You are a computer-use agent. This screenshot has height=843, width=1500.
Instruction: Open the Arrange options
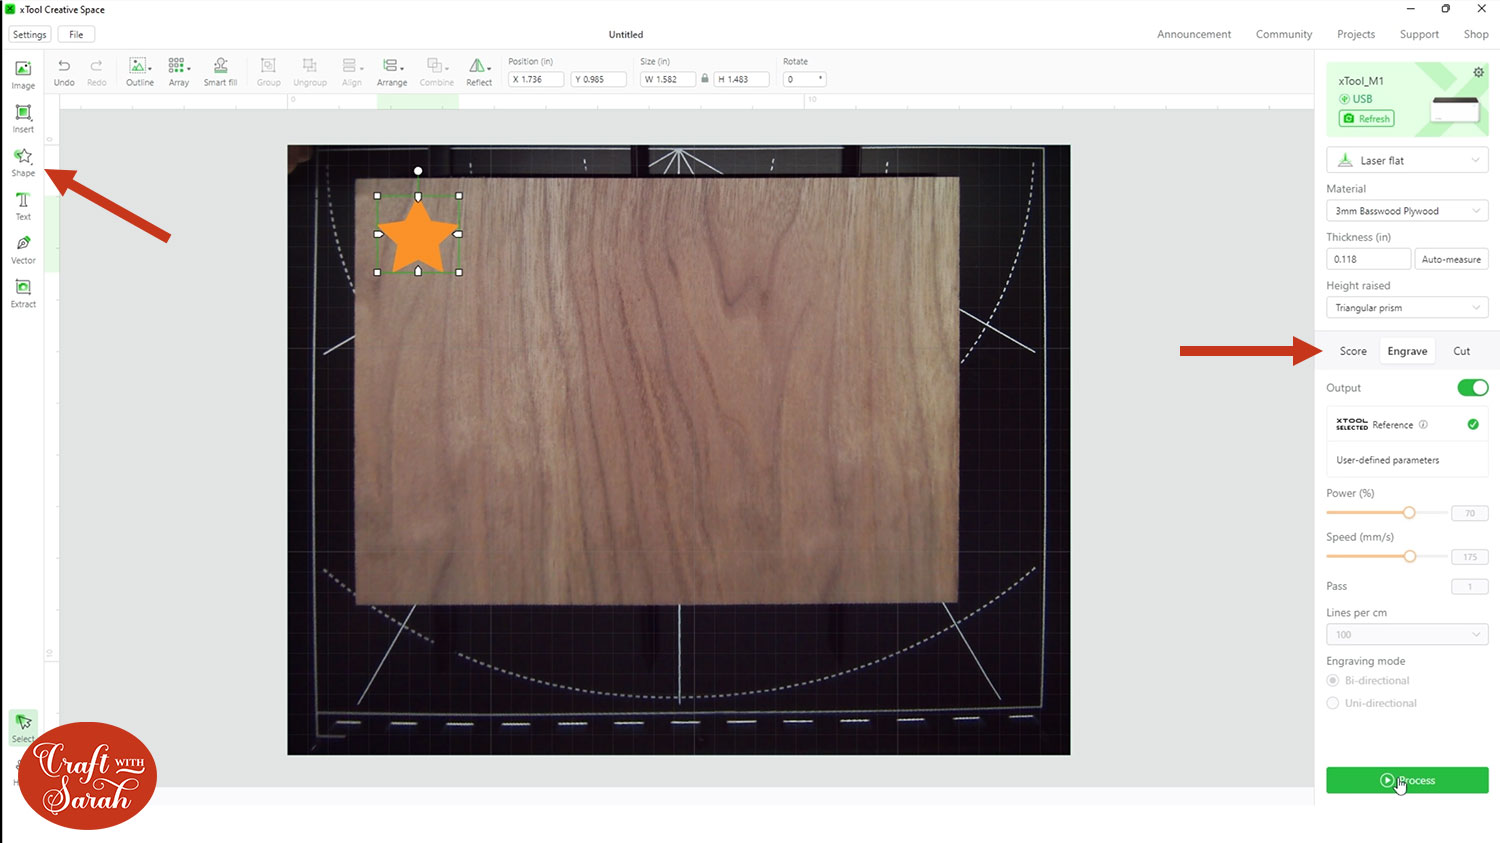coord(392,73)
